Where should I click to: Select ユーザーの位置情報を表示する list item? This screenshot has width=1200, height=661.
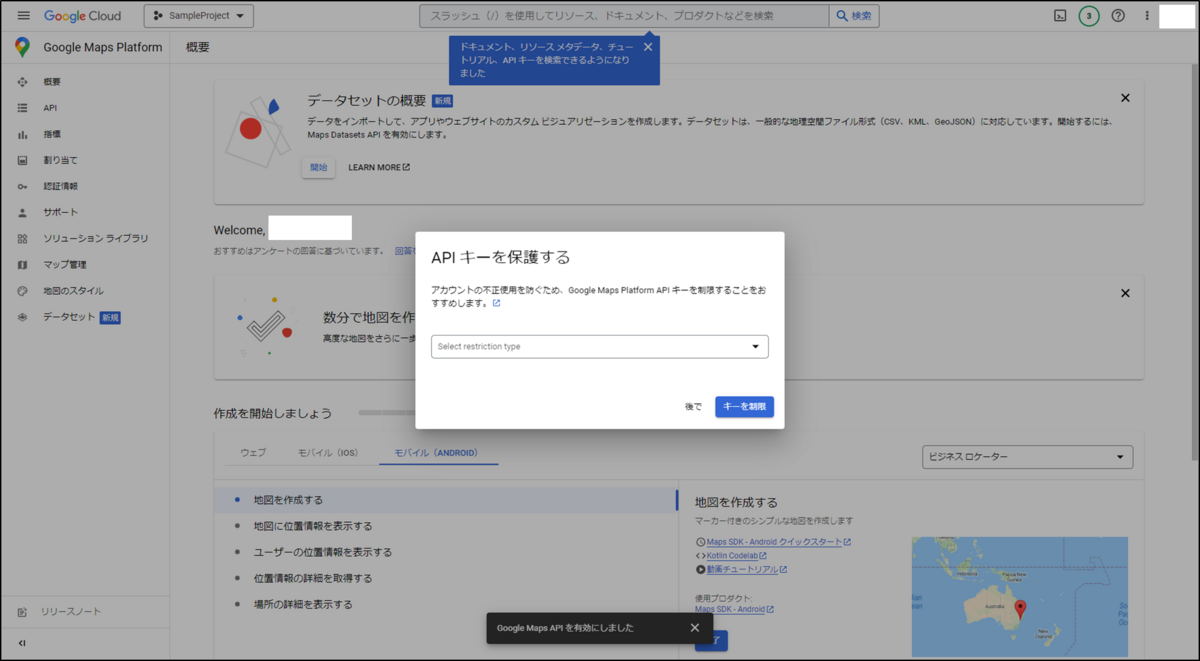pyautogui.click(x=446, y=552)
